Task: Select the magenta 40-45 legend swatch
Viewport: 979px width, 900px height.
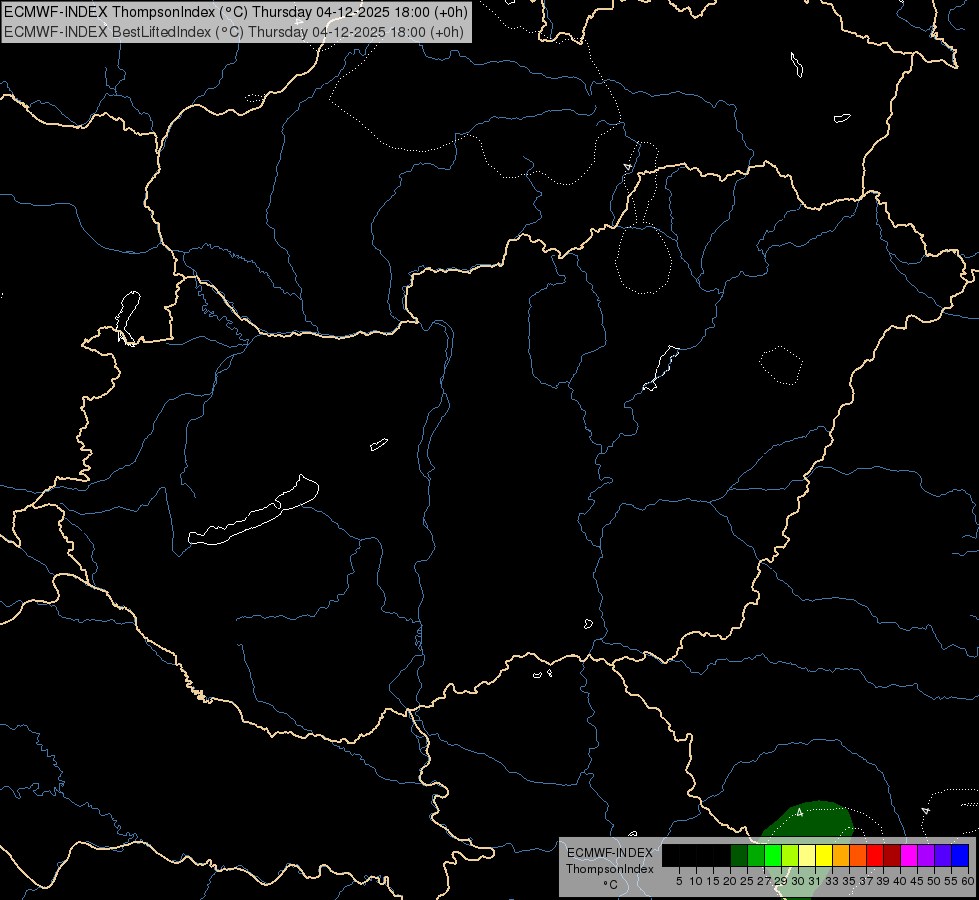Action: pyautogui.click(x=909, y=855)
